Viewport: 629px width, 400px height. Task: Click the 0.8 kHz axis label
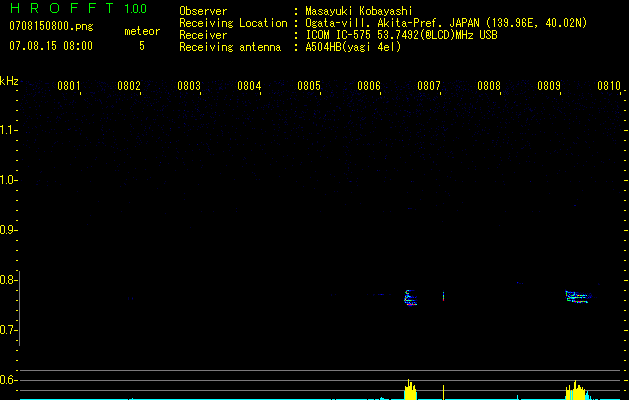[9, 280]
